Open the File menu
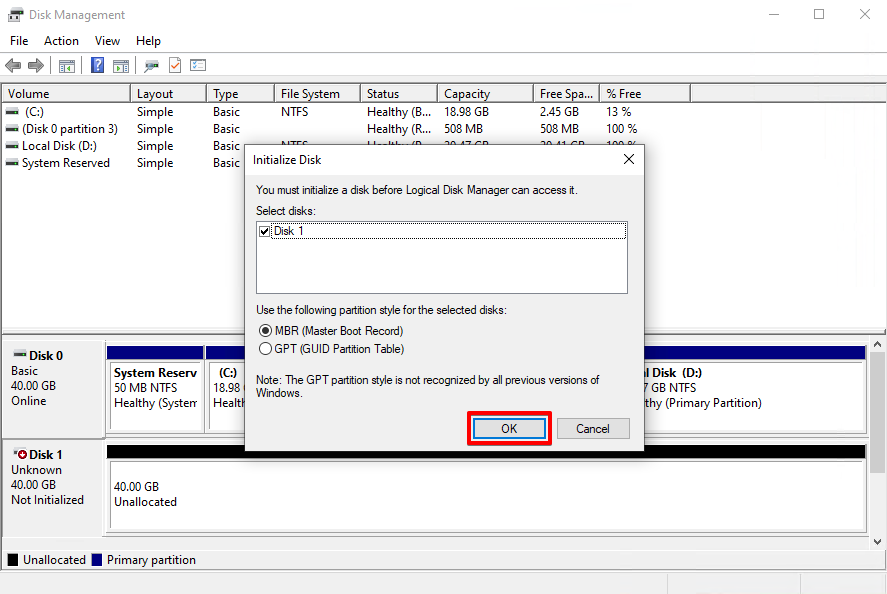 (x=19, y=41)
